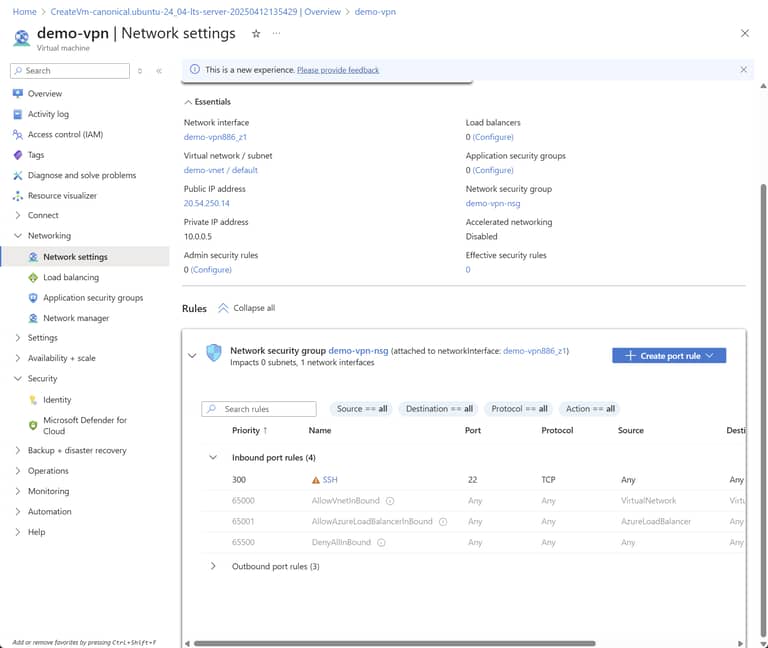Open the Source == all filter
This screenshot has width=768, height=648.
point(361,408)
